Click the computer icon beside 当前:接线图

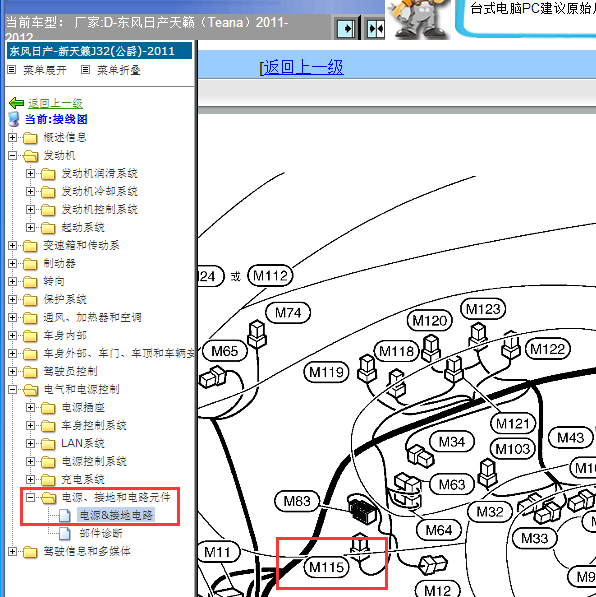(14, 119)
